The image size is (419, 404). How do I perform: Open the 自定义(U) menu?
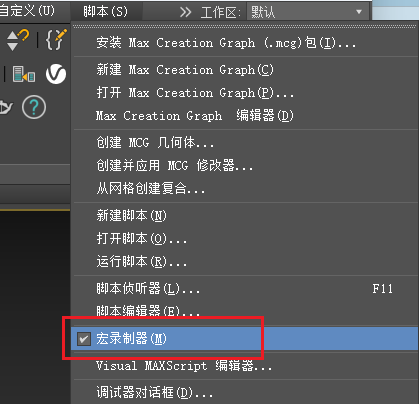[27, 11]
